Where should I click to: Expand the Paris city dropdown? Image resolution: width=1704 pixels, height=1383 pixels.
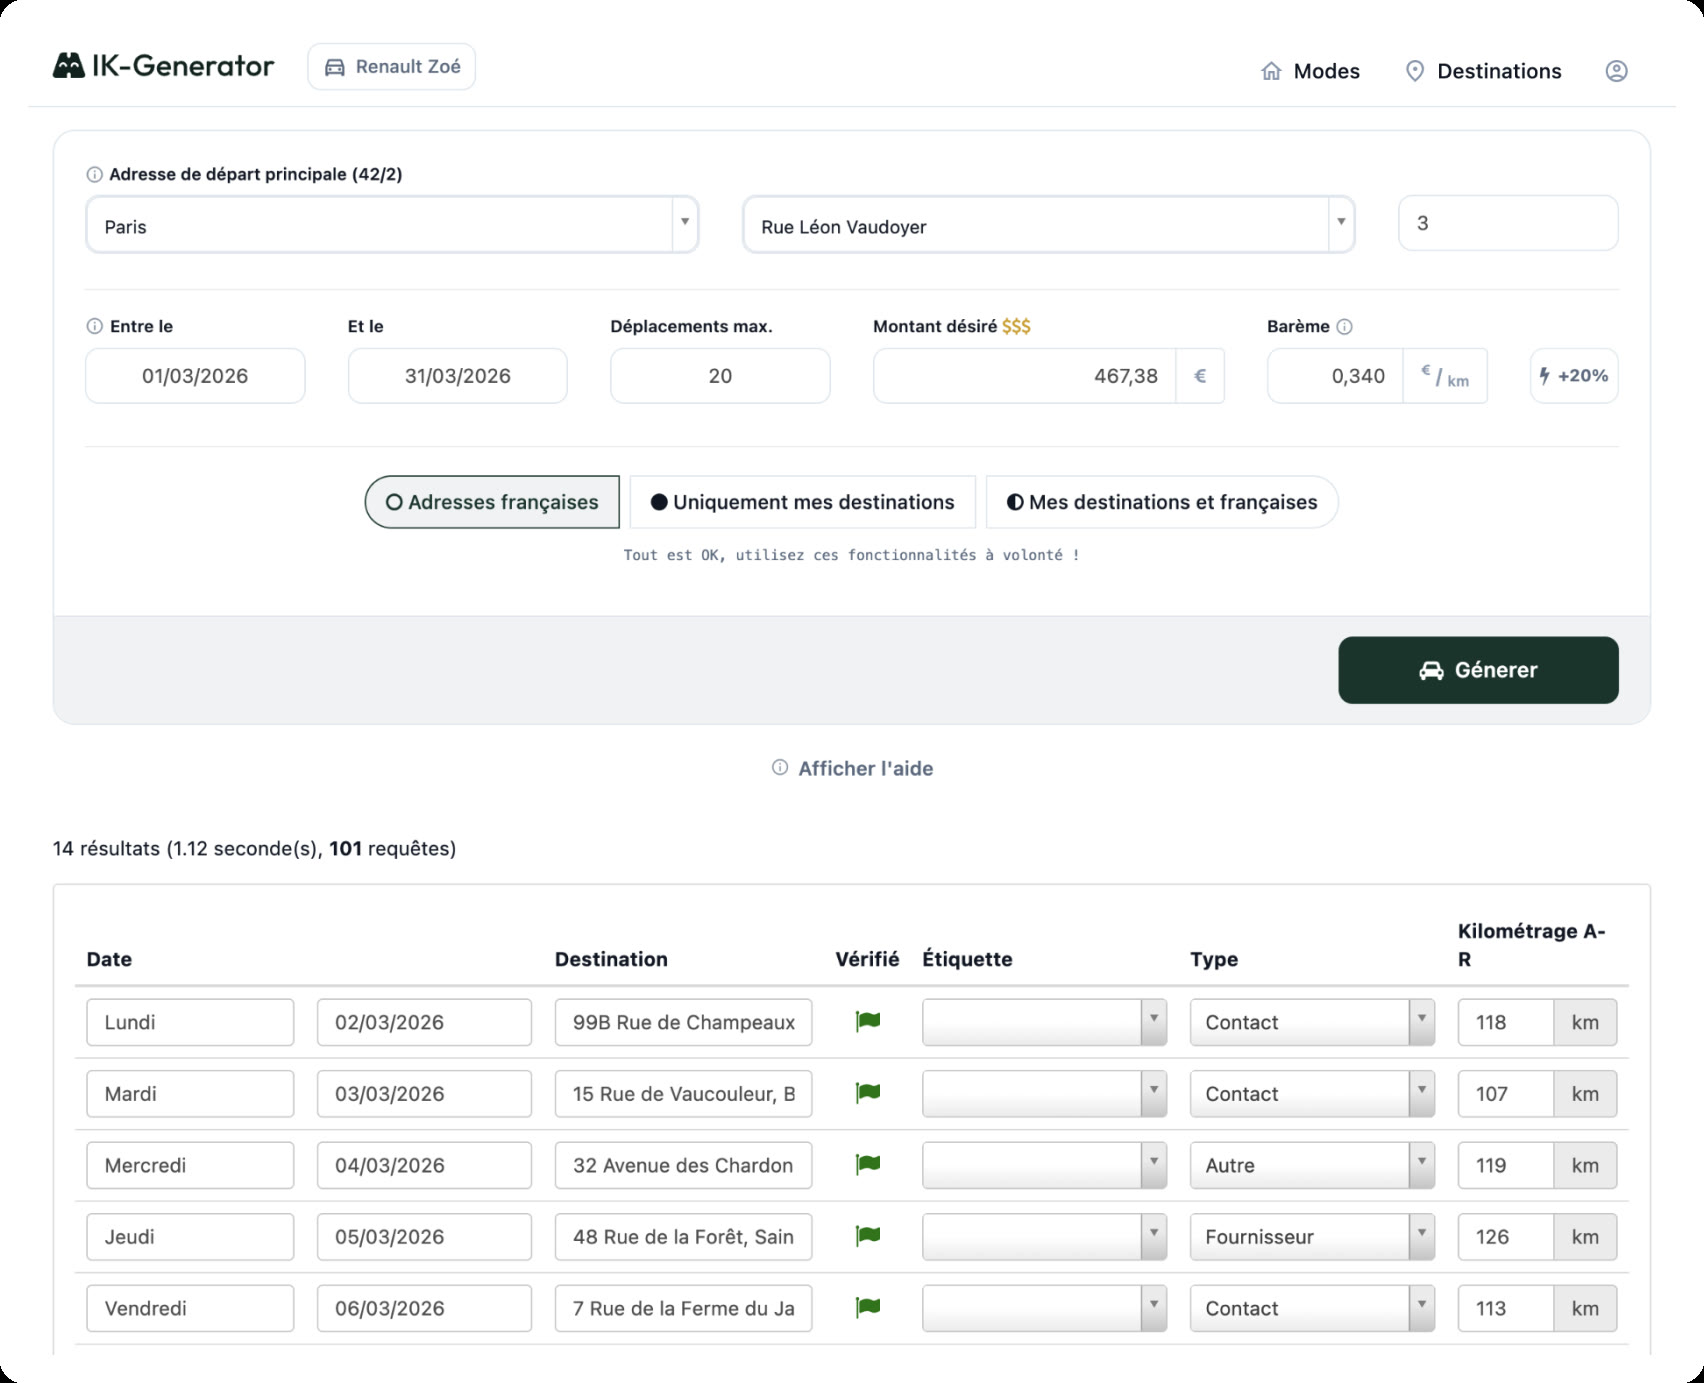click(684, 222)
